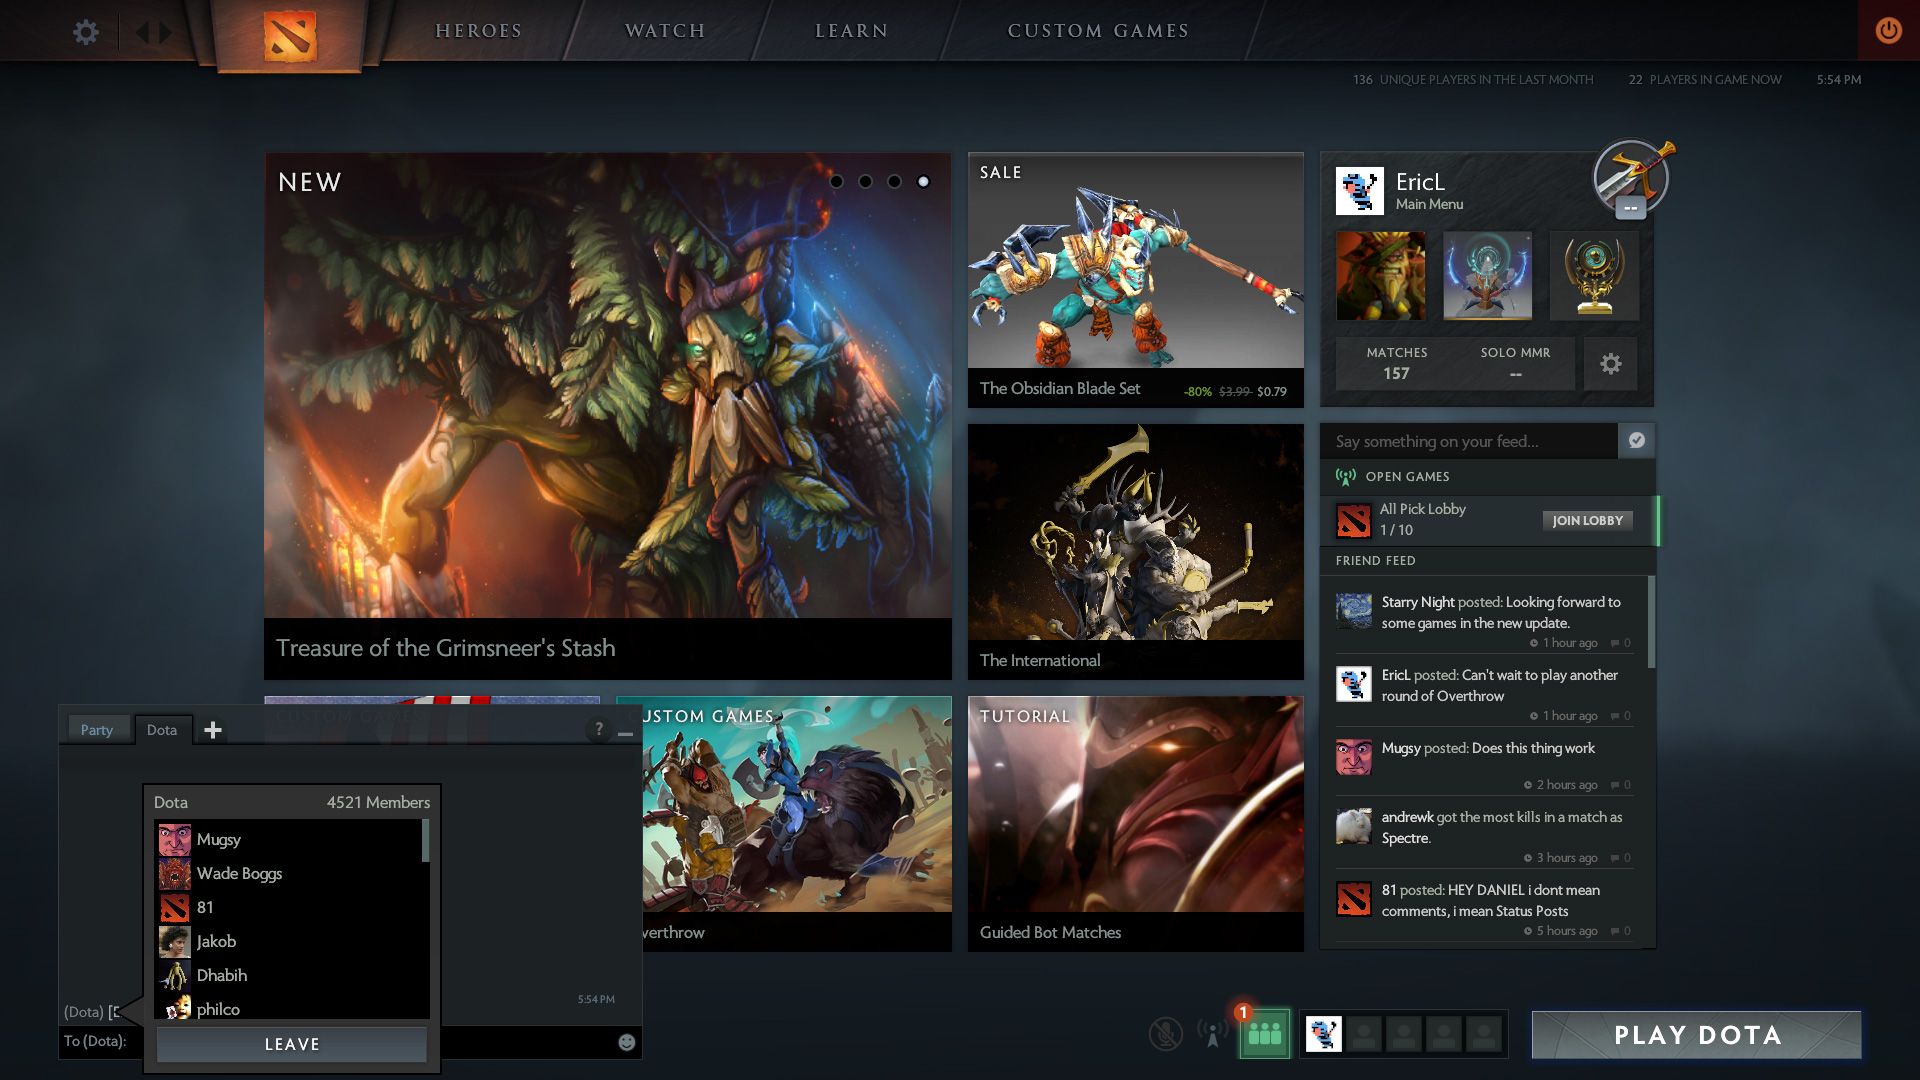Screen dimensions: 1920x1080
Task: Switch to the Party tab
Action: pyautogui.click(x=96, y=729)
